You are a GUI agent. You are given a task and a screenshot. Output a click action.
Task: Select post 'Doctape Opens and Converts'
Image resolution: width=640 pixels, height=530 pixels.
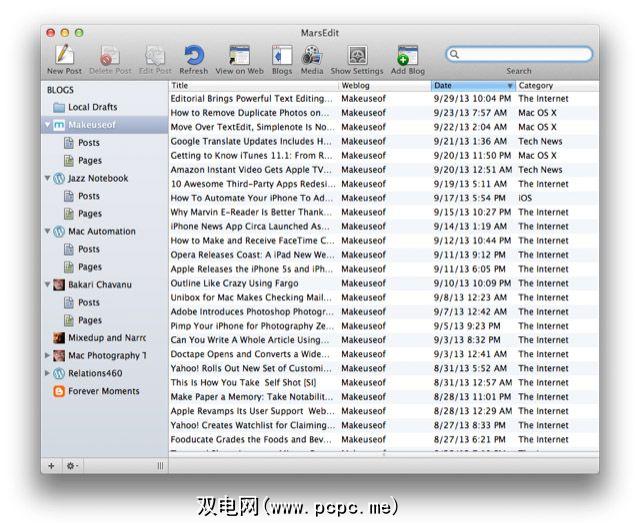(x=384, y=354)
